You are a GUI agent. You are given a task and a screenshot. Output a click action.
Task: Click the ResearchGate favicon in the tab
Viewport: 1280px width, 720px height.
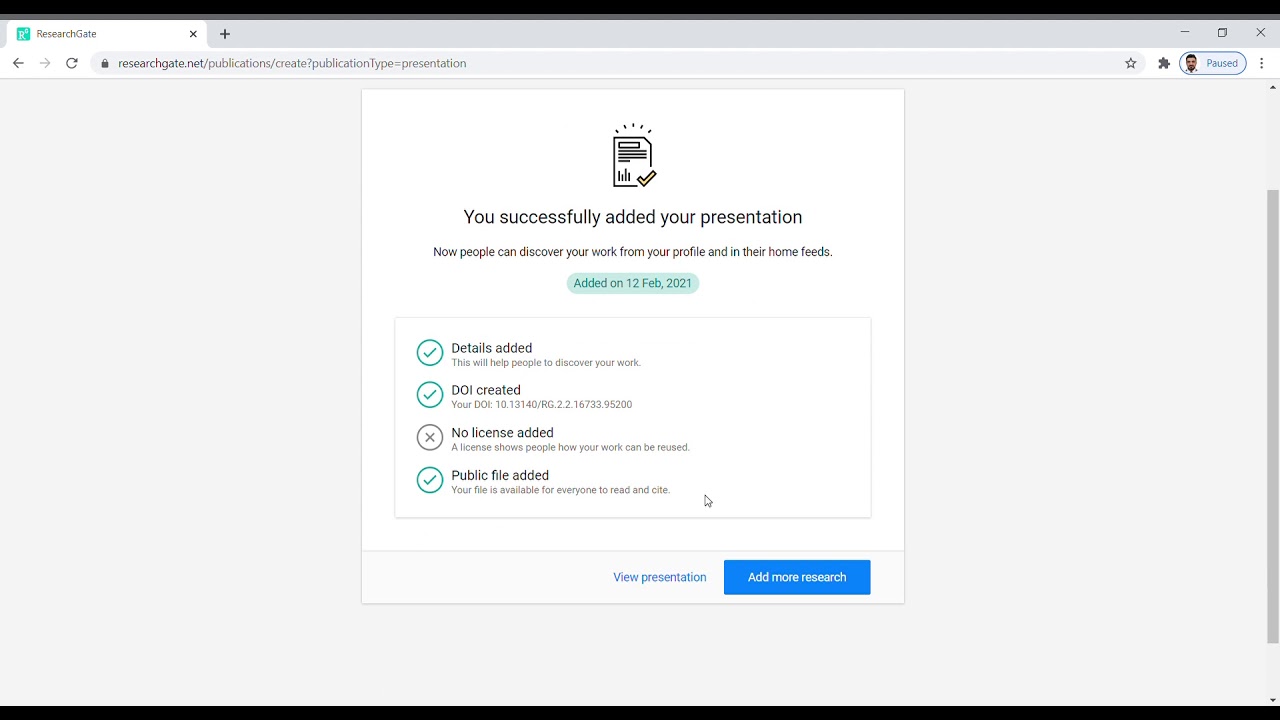(x=24, y=34)
